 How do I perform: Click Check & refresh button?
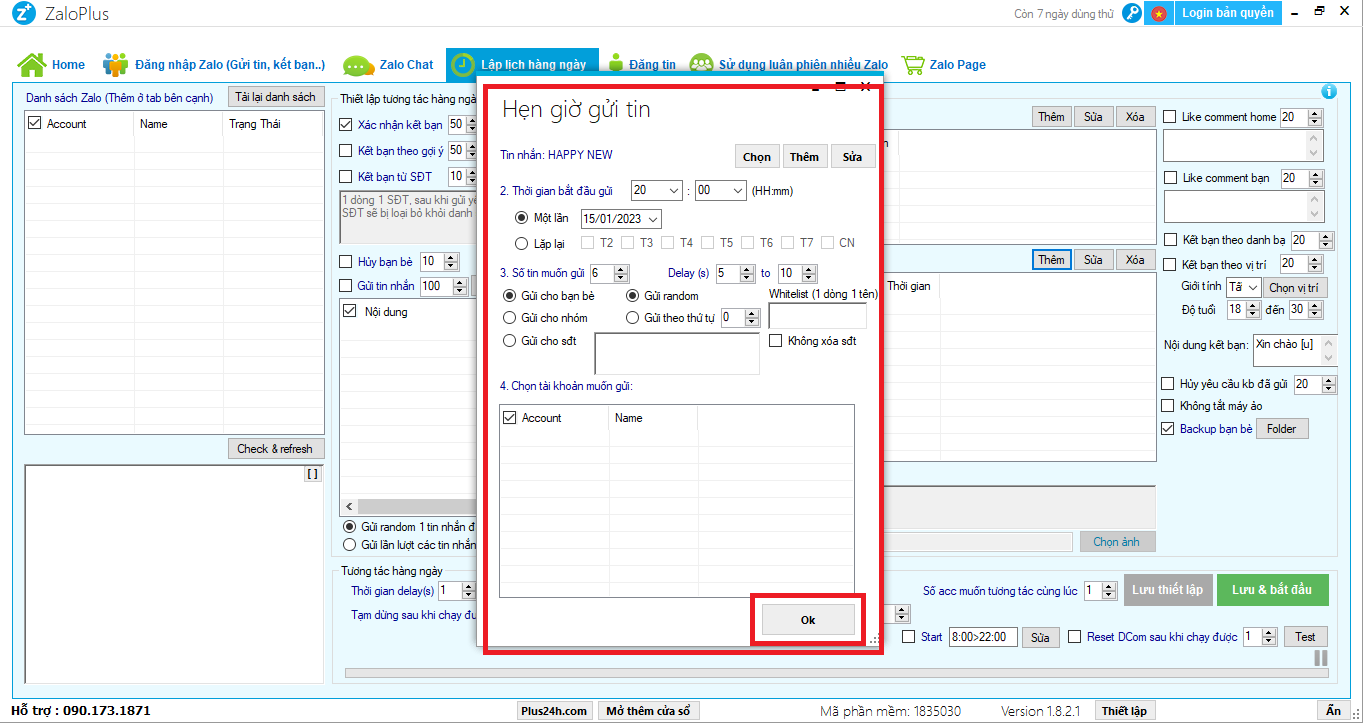coord(275,449)
